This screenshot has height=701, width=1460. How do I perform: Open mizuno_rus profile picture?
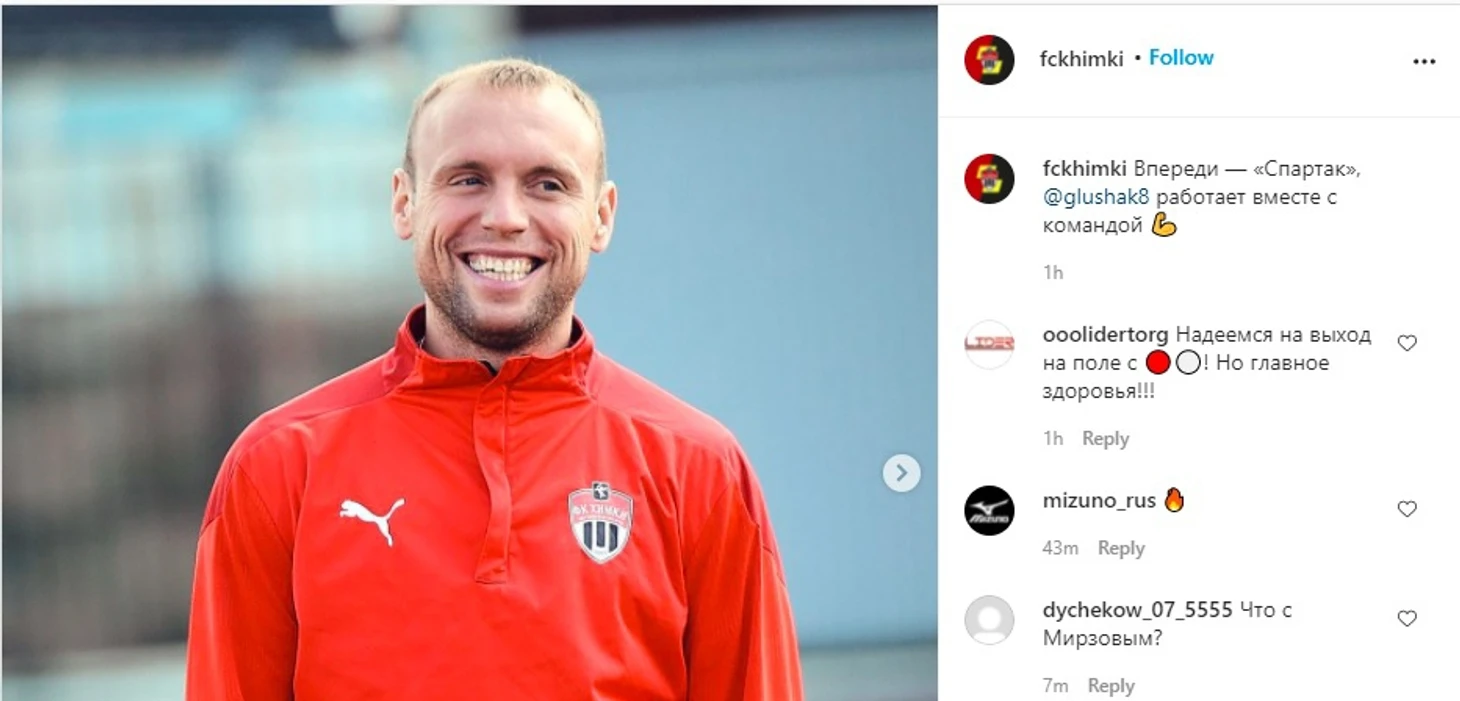click(x=989, y=511)
